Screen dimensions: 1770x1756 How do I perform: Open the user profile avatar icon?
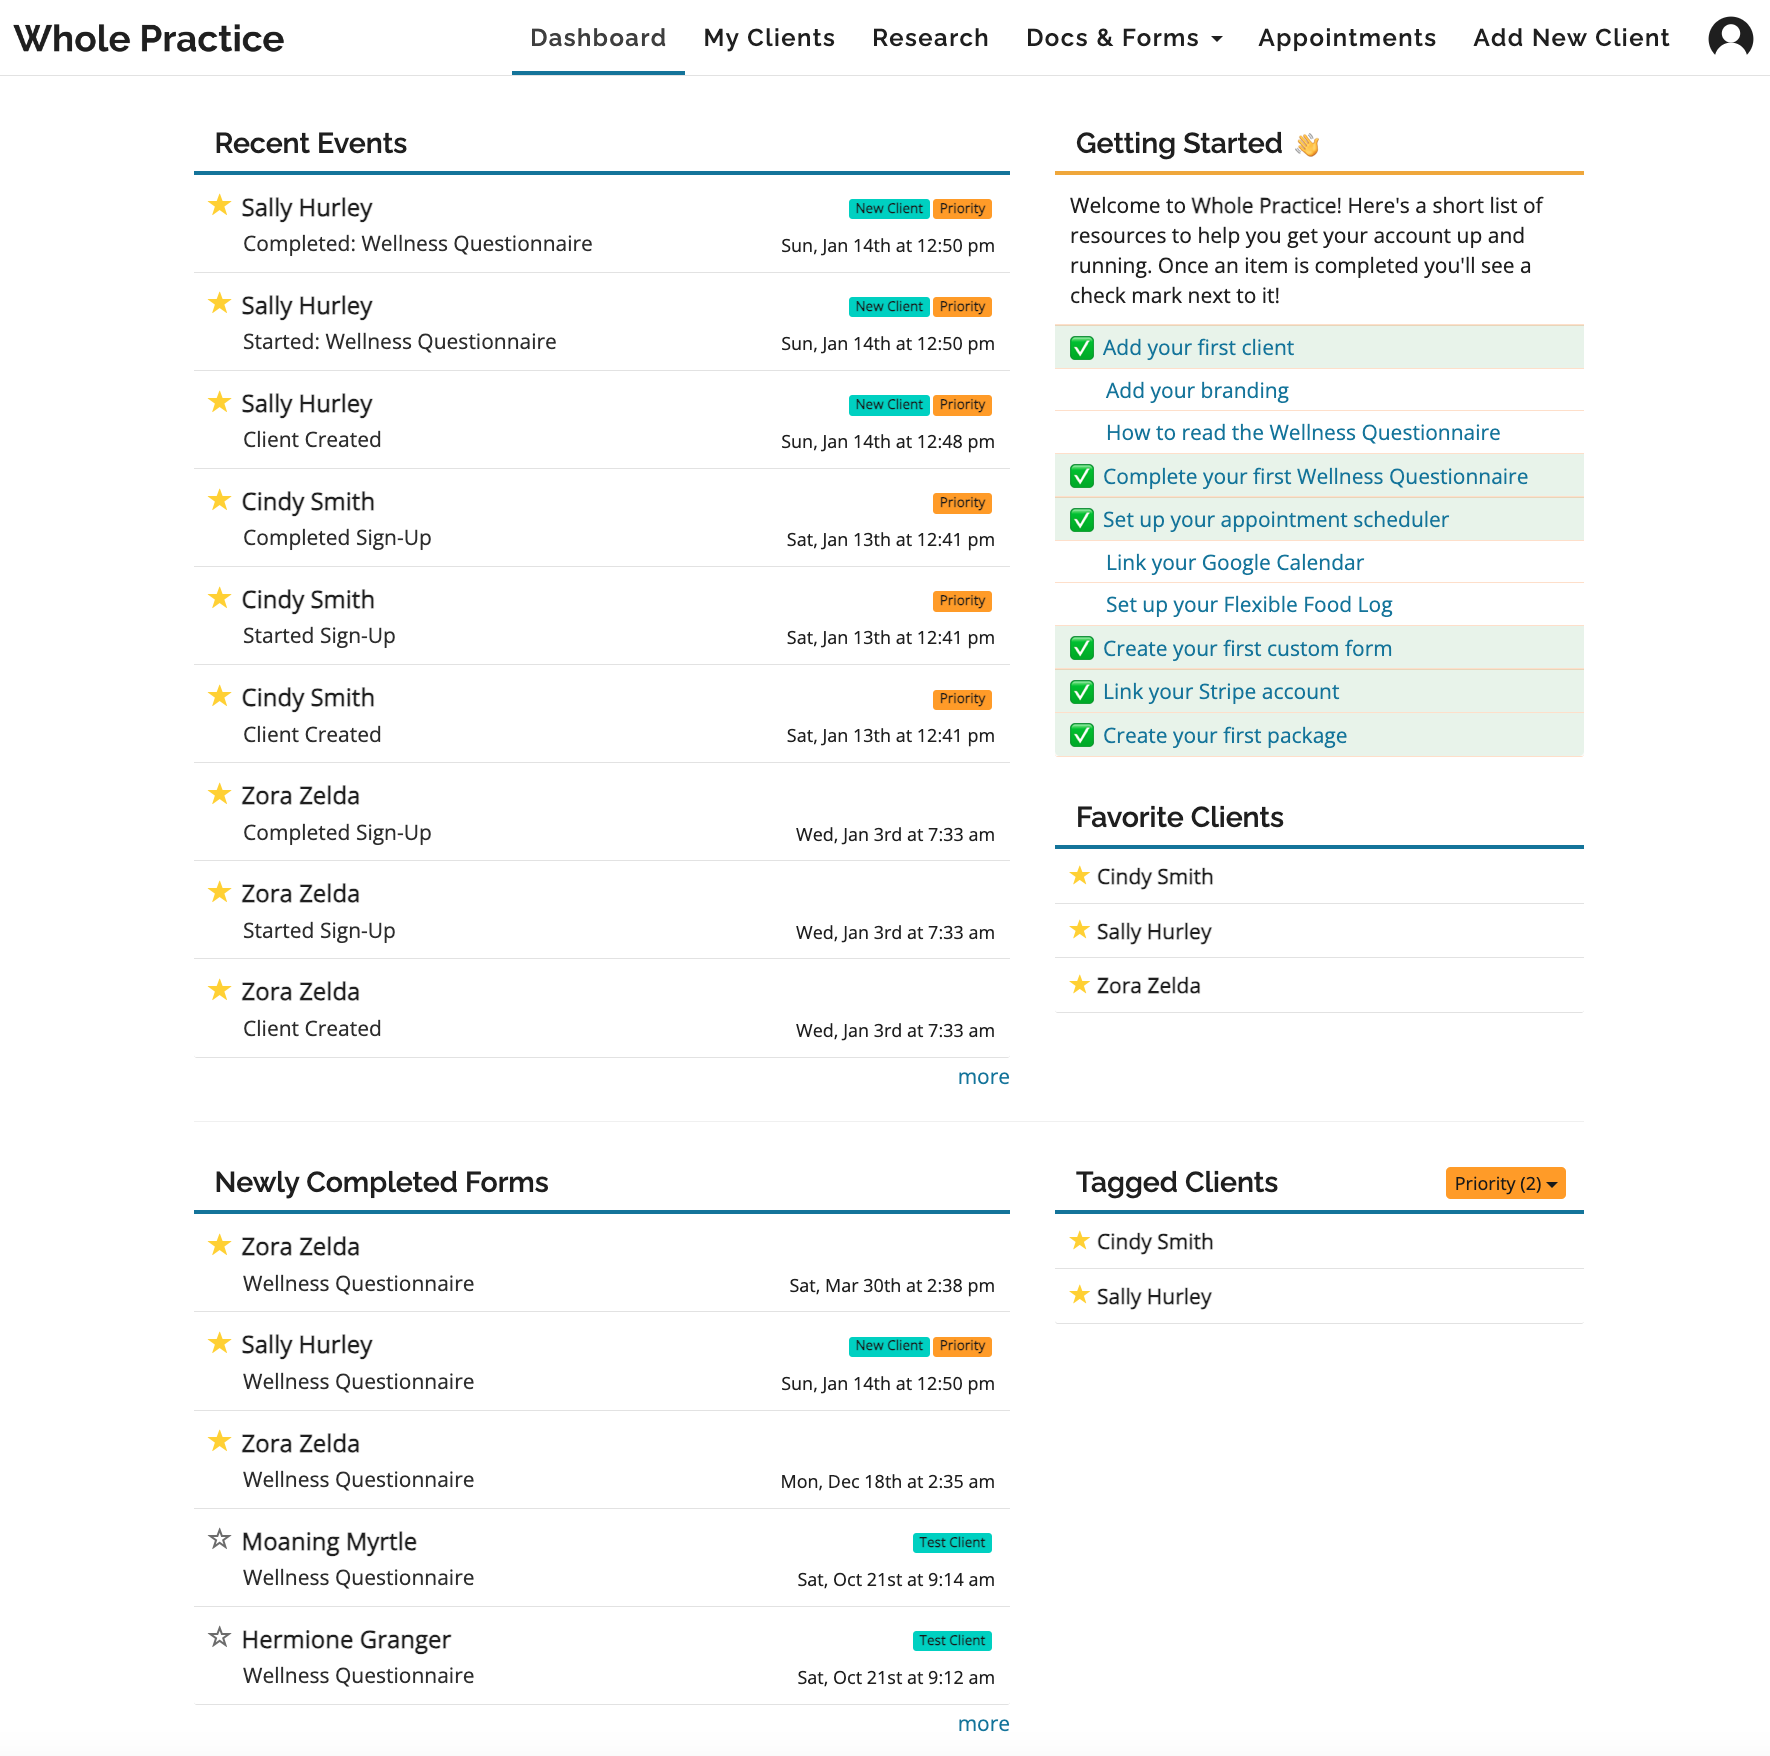click(x=1730, y=38)
